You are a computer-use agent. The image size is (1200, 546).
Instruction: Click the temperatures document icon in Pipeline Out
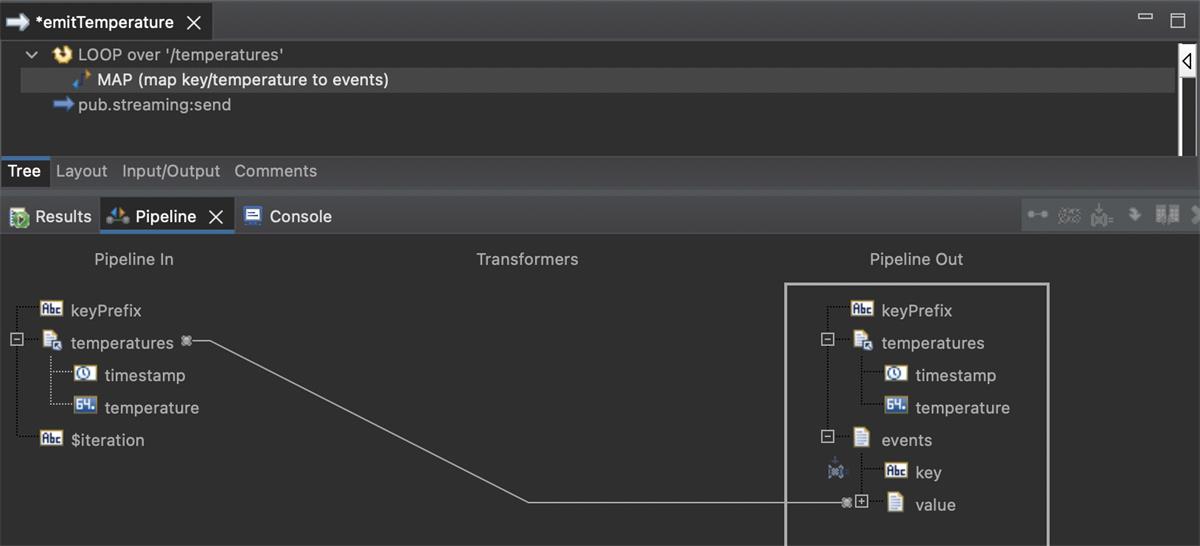coord(863,342)
